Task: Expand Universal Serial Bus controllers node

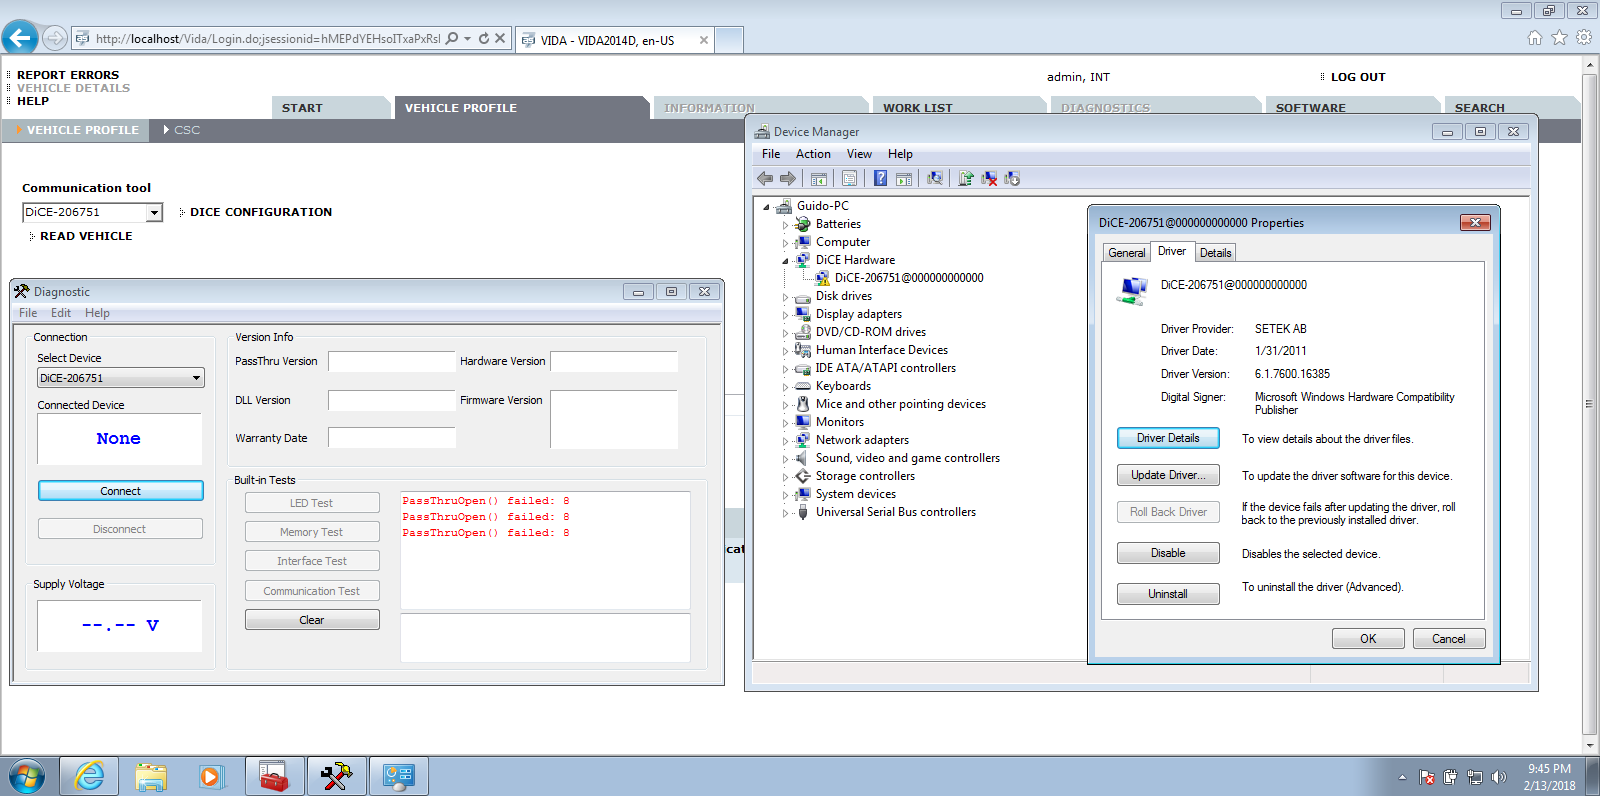Action: pyautogui.click(x=785, y=513)
